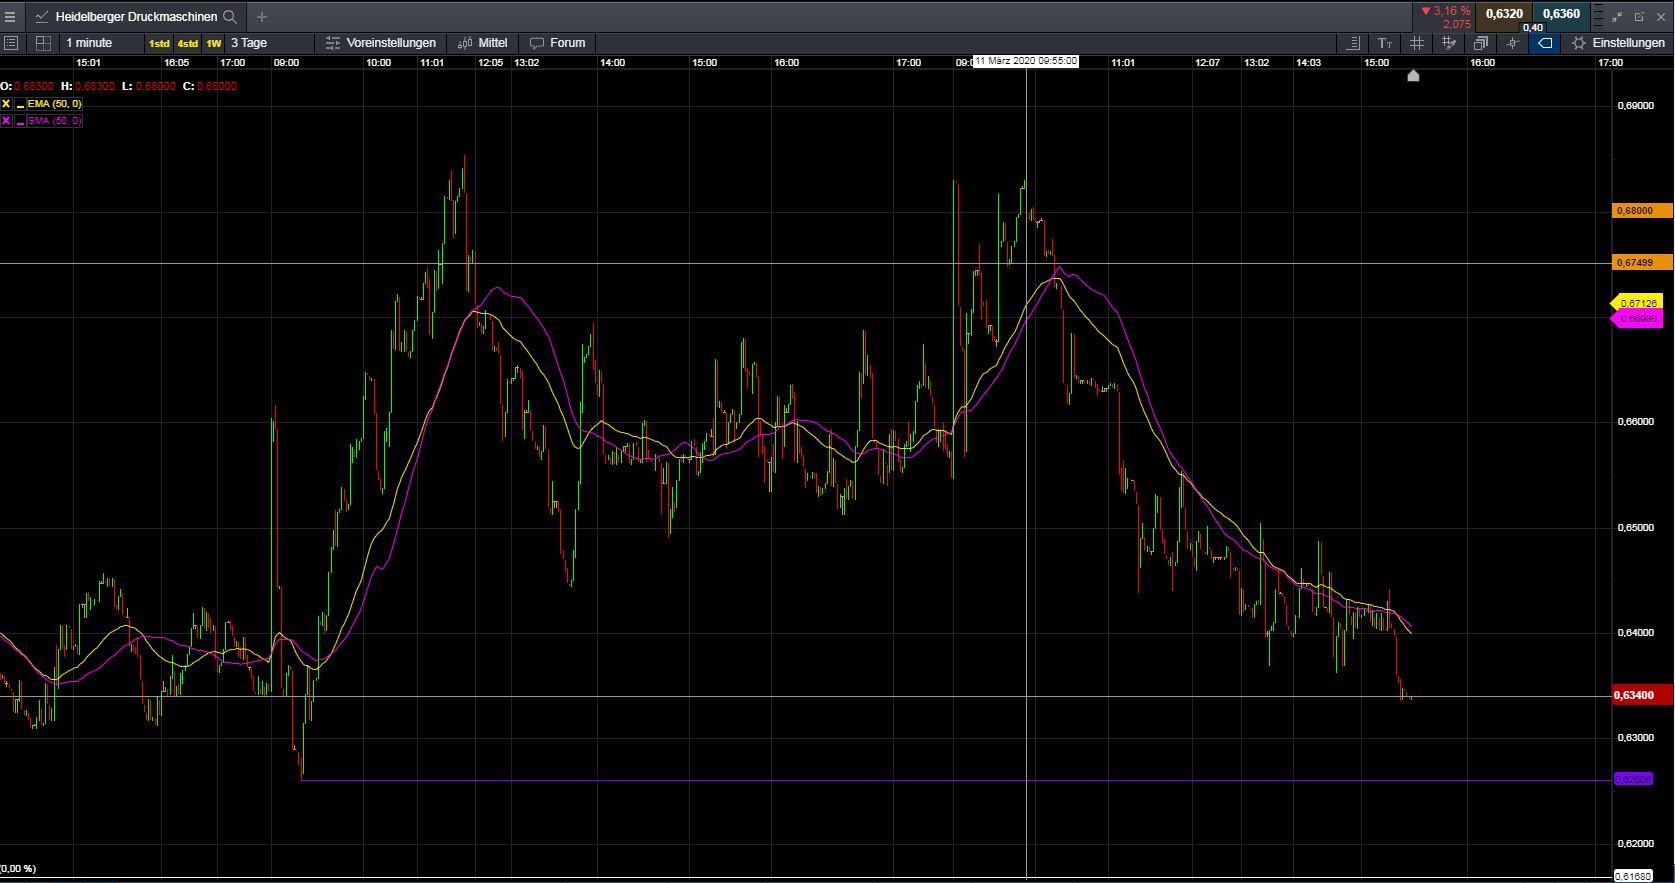Open the hamburger main menu

[10, 17]
